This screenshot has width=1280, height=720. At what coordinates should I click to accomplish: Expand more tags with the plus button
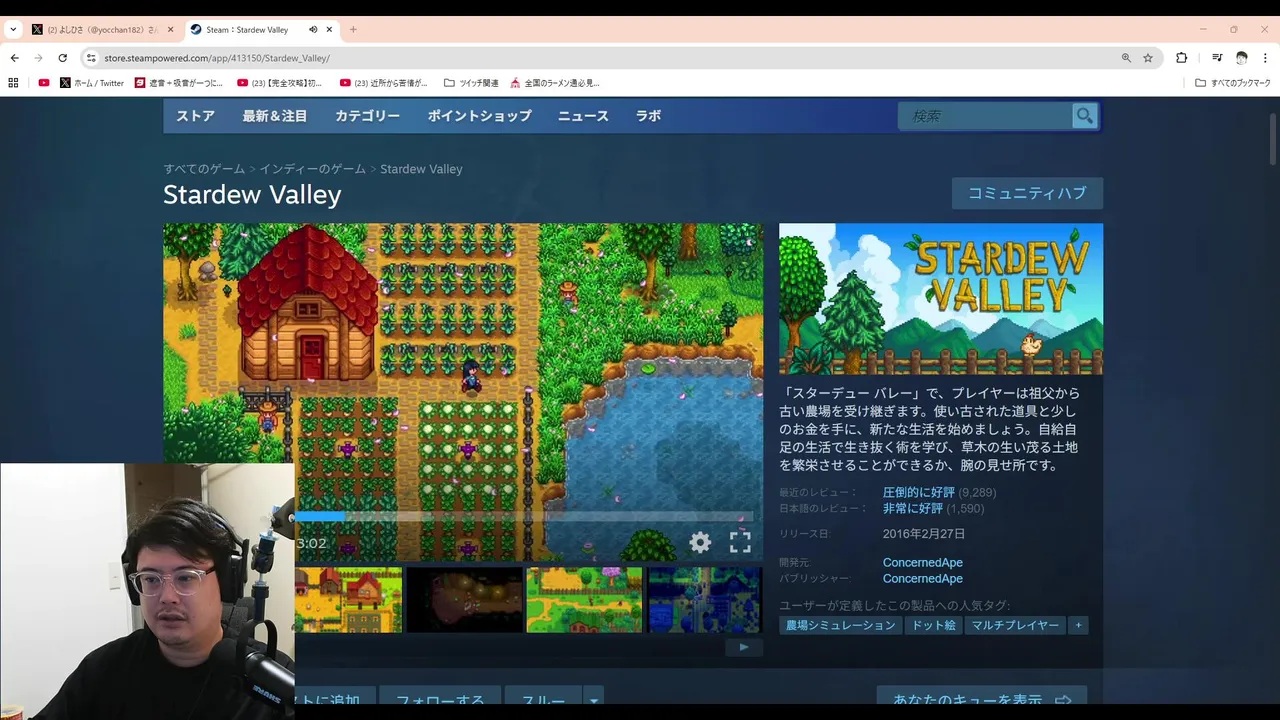[x=1078, y=625]
